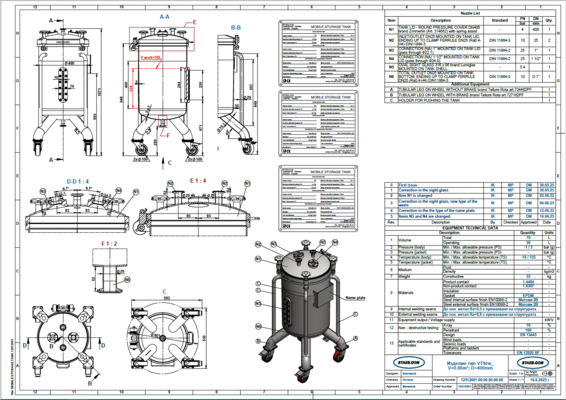Click "TUBULAR LEG ON WHEEL WITH BRAKE" row

click(470, 95)
